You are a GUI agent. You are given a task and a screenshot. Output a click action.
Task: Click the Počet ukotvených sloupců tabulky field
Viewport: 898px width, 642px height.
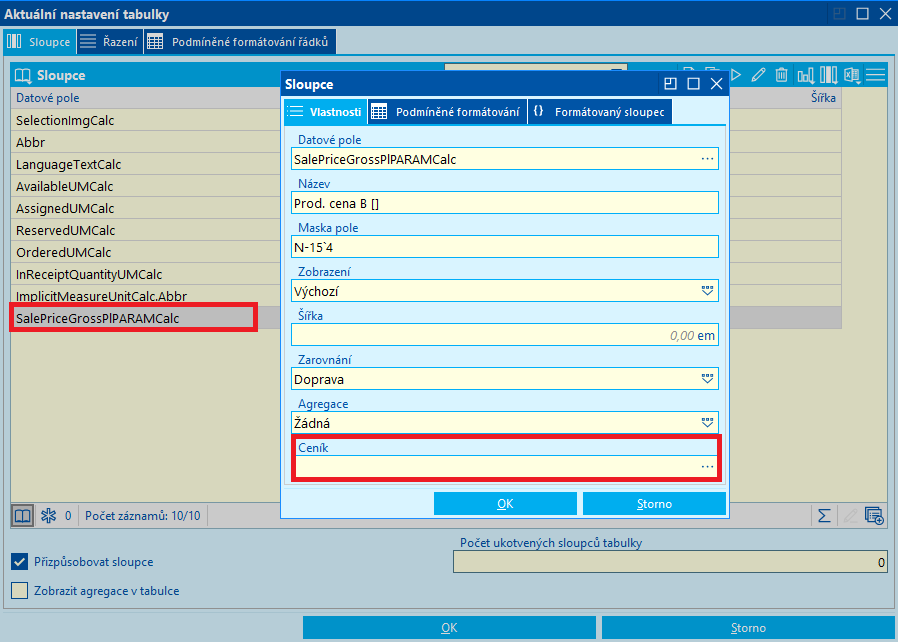click(670, 562)
